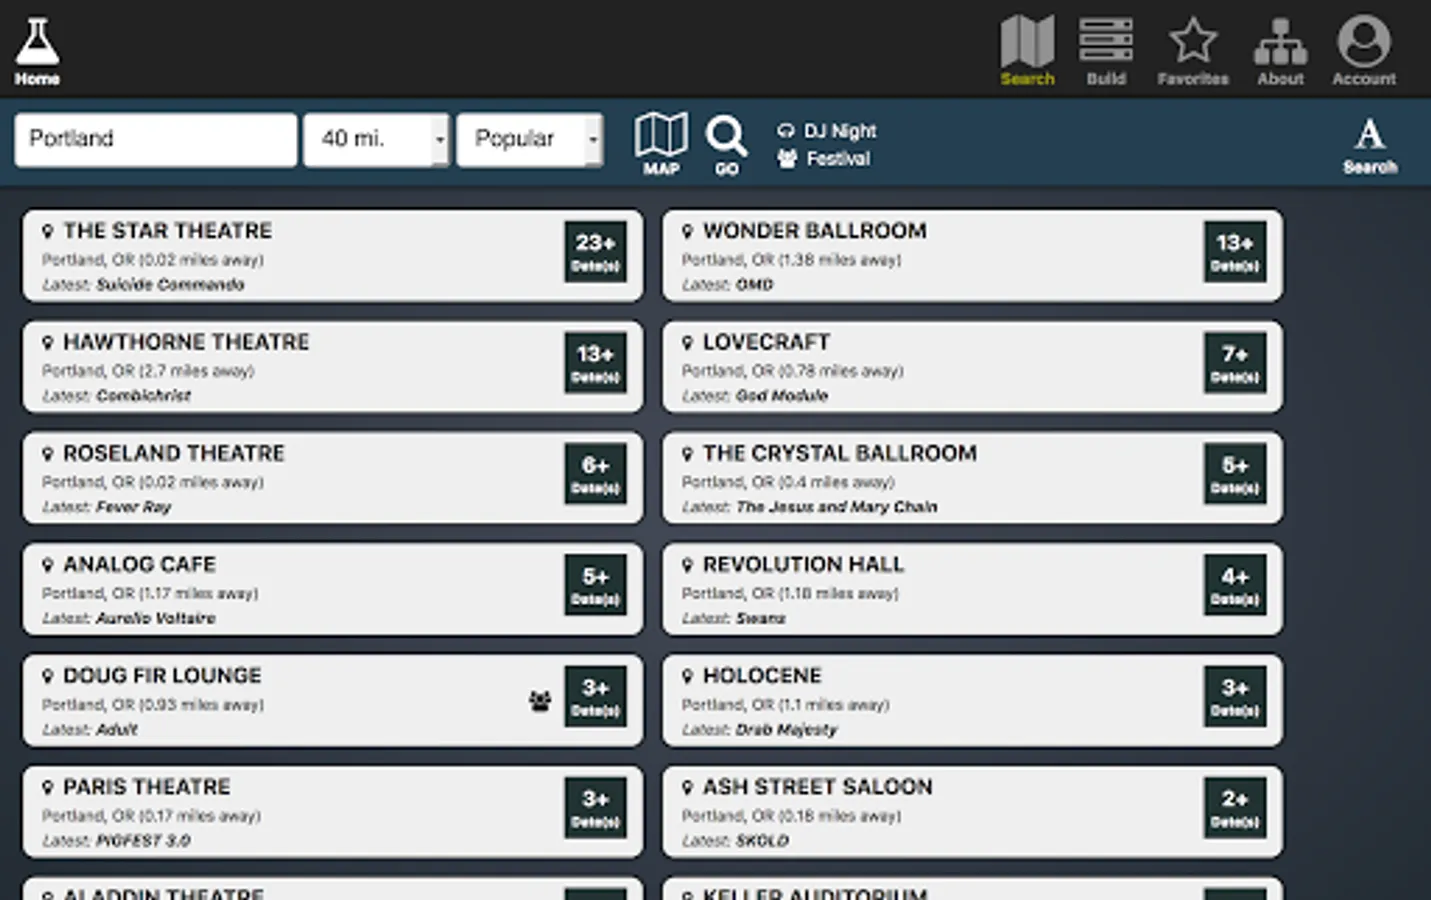Click the 5+ Date(s) badge for Crystal Ballroom
The image size is (1431, 900).
[x=1235, y=473]
